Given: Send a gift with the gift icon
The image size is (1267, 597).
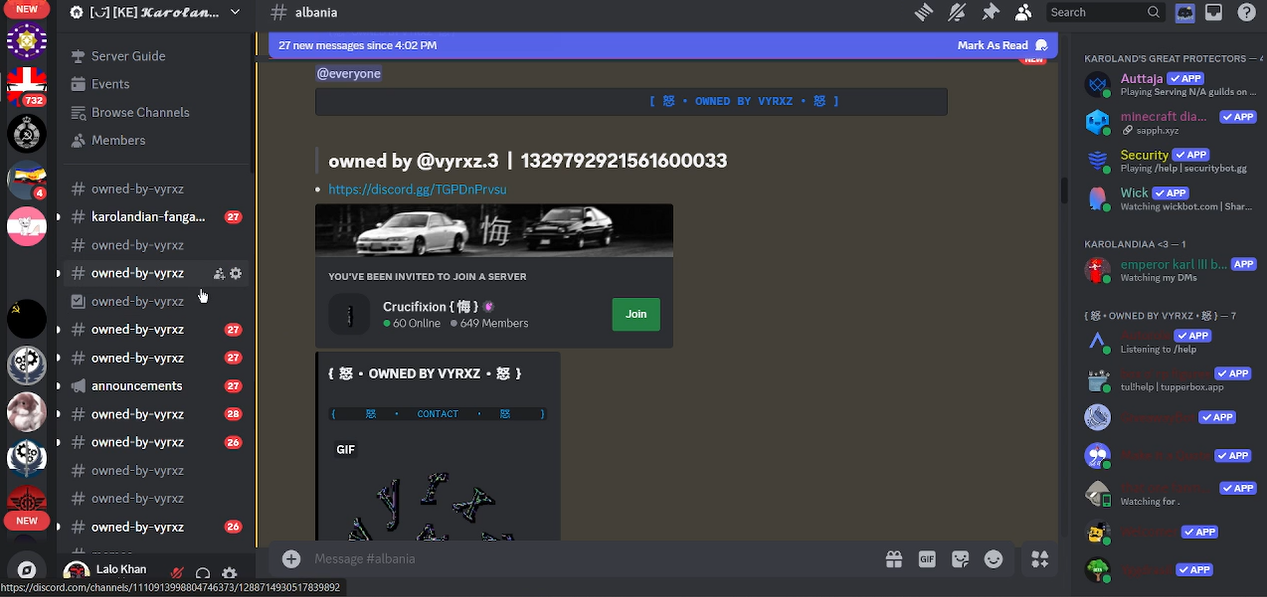Looking at the screenshot, I should (x=893, y=559).
